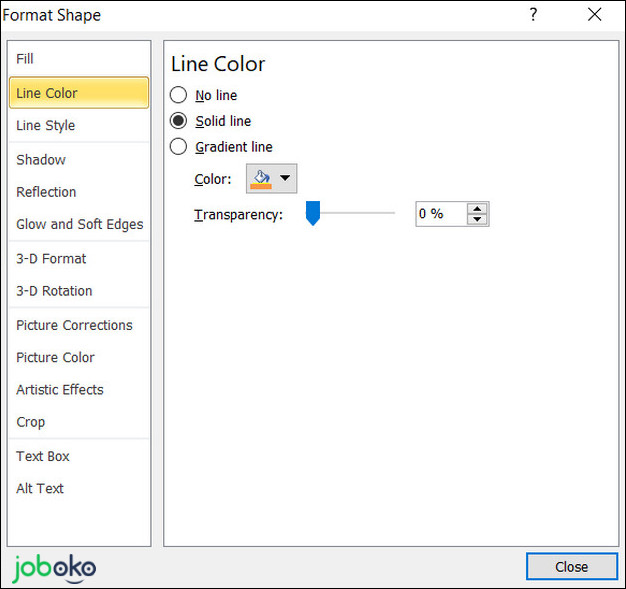Close the Format Shape dialog with X
The image size is (626, 589).
point(594,15)
